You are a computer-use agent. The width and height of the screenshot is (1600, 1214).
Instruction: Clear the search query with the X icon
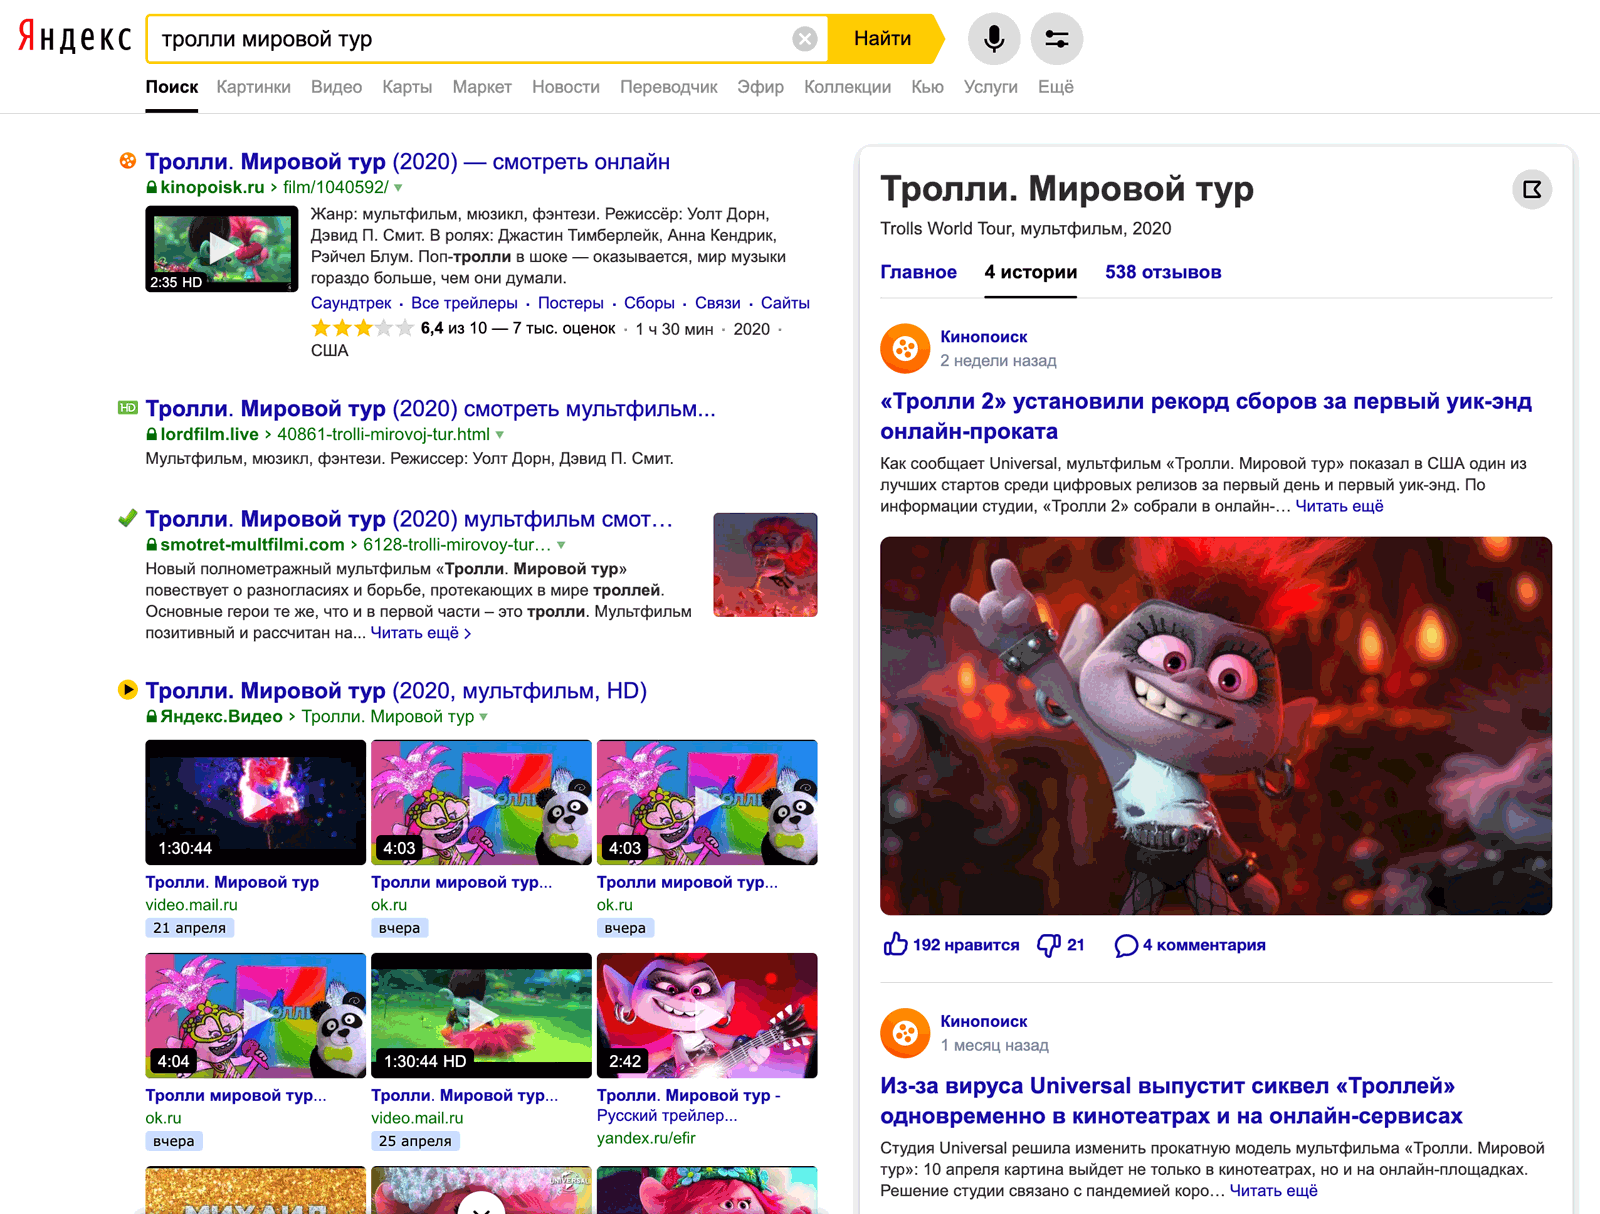point(805,39)
